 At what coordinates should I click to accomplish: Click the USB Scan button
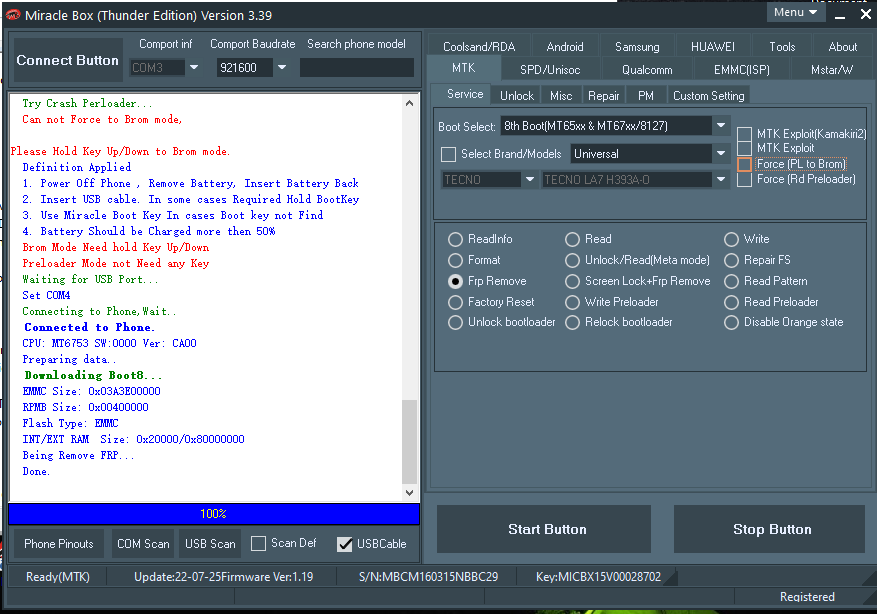pyautogui.click(x=210, y=544)
